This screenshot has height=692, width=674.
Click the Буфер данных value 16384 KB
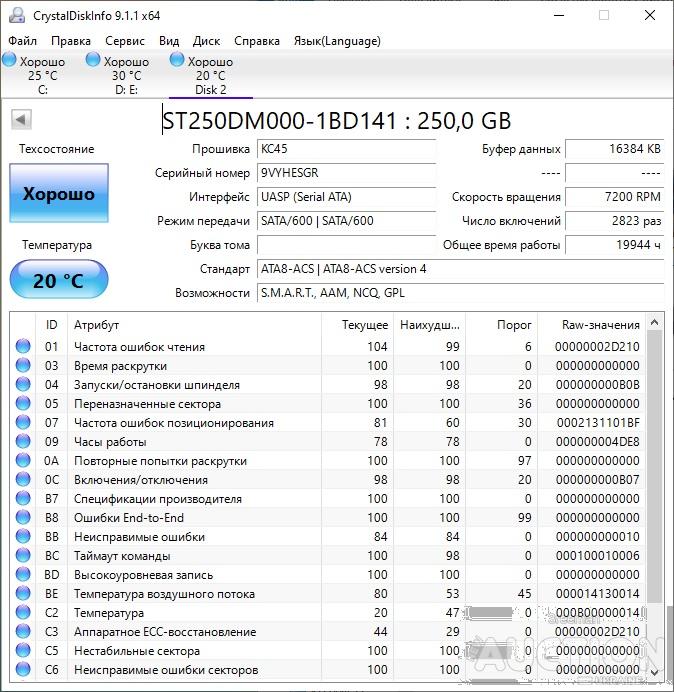614,149
